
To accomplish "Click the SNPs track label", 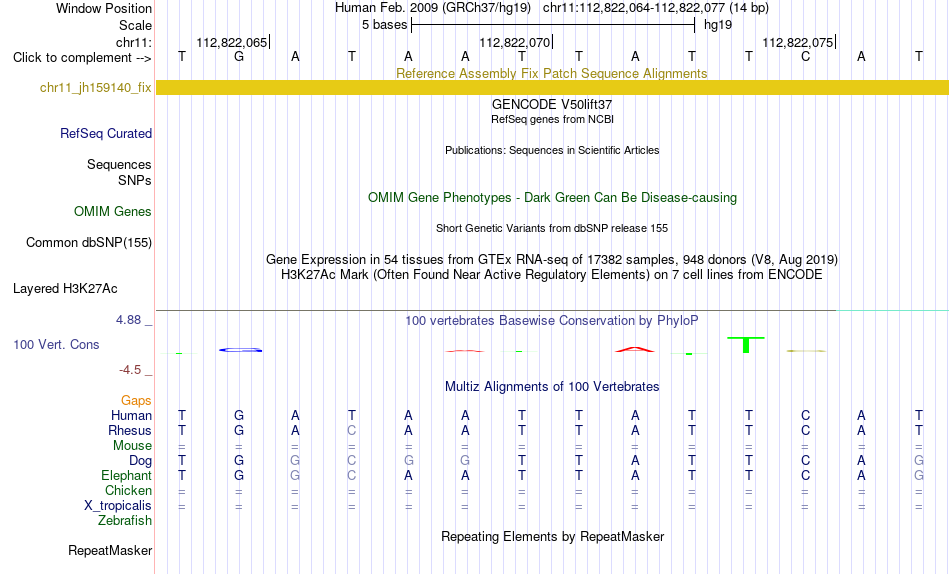I will tap(135, 181).
